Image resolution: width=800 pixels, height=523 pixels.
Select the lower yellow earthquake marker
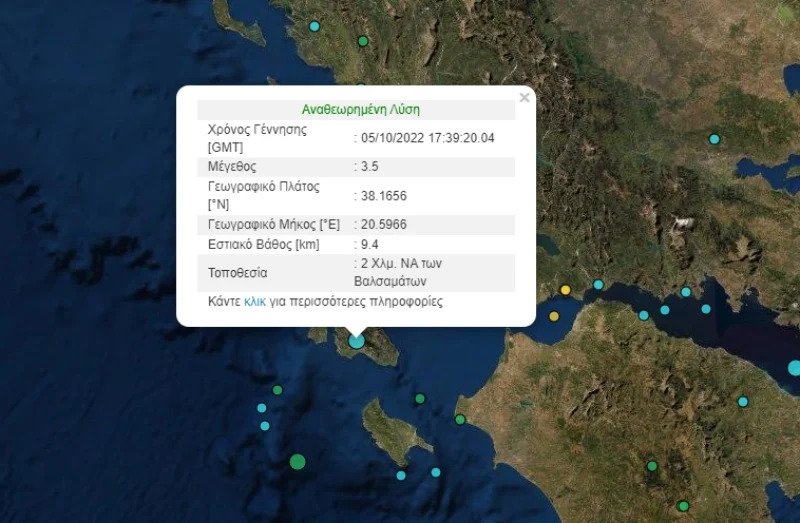click(554, 317)
